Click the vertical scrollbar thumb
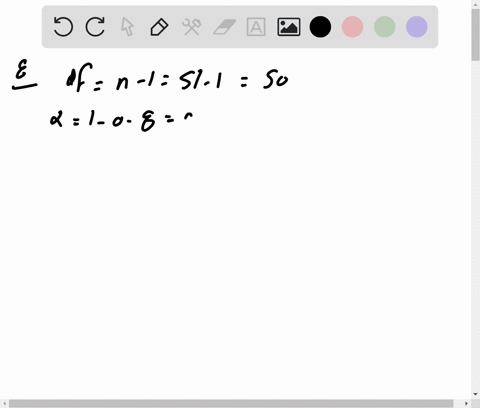Viewport: 480px width, 408px height. pyautogui.click(x=475, y=35)
